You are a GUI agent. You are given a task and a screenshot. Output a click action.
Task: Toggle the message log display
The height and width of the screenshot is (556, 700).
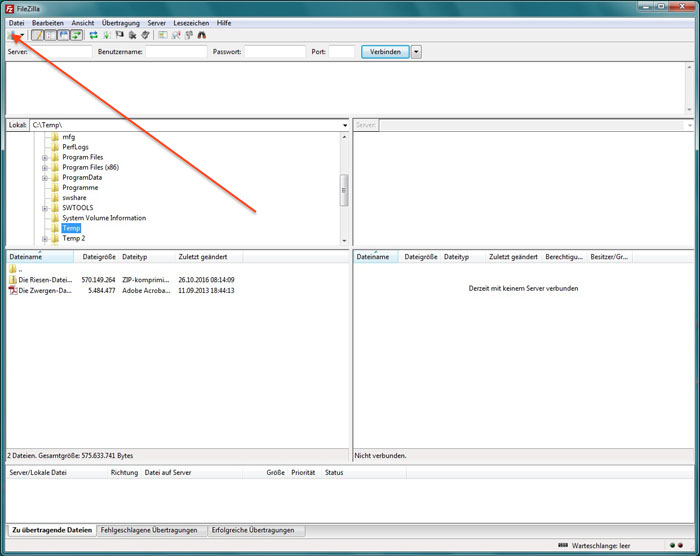pos(38,35)
